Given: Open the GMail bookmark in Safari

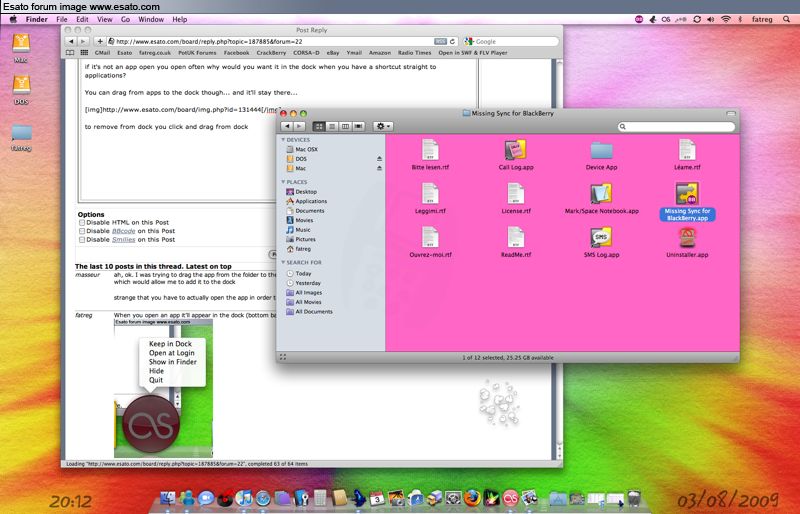Looking at the screenshot, I should (102, 53).
